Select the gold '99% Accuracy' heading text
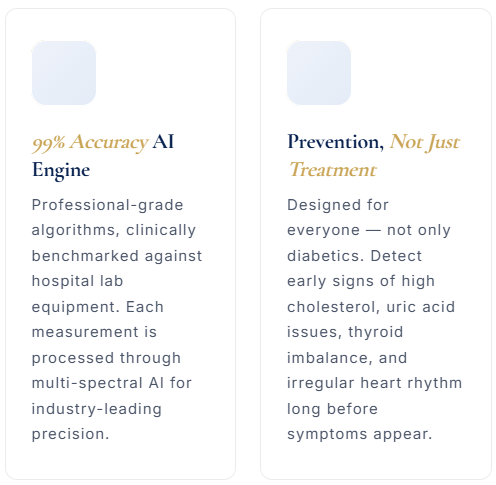The height and width of the screenshot is (485, 496). [90, 143]
